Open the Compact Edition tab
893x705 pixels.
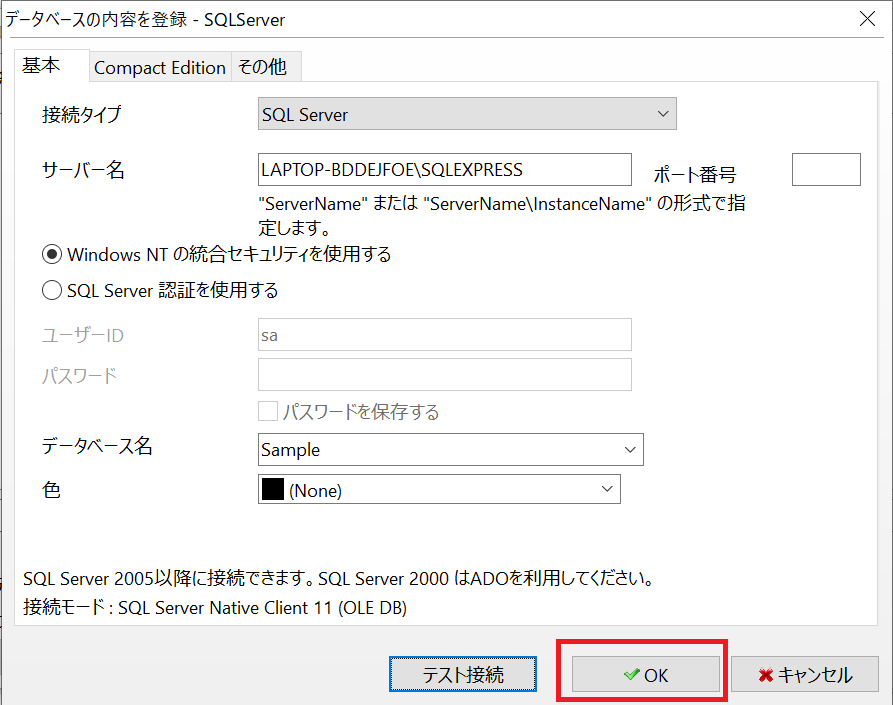pyautogui.click(x=160, y=67)
